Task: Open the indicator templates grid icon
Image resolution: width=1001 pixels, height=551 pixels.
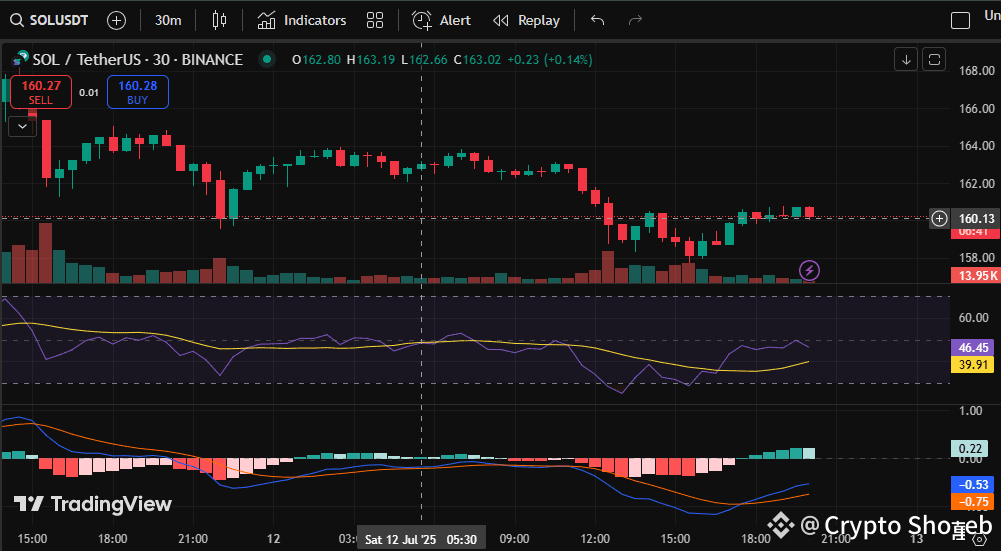Action: (x=375, y=20)
